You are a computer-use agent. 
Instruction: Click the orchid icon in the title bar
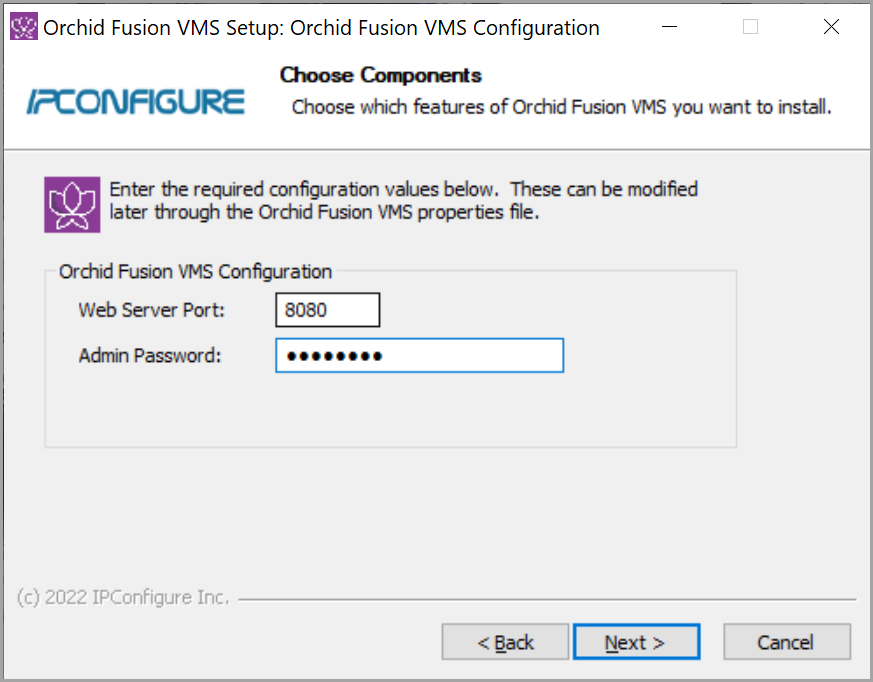point(23,27)
